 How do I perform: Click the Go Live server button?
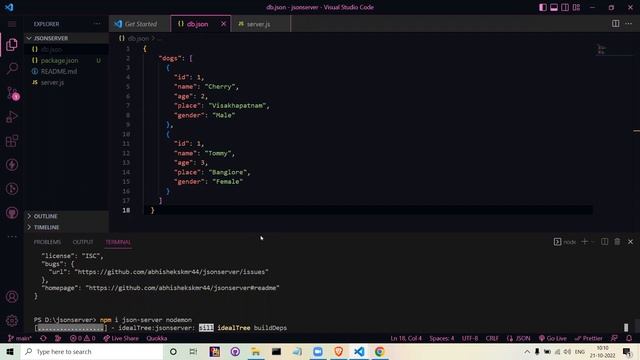coord(553,338)
